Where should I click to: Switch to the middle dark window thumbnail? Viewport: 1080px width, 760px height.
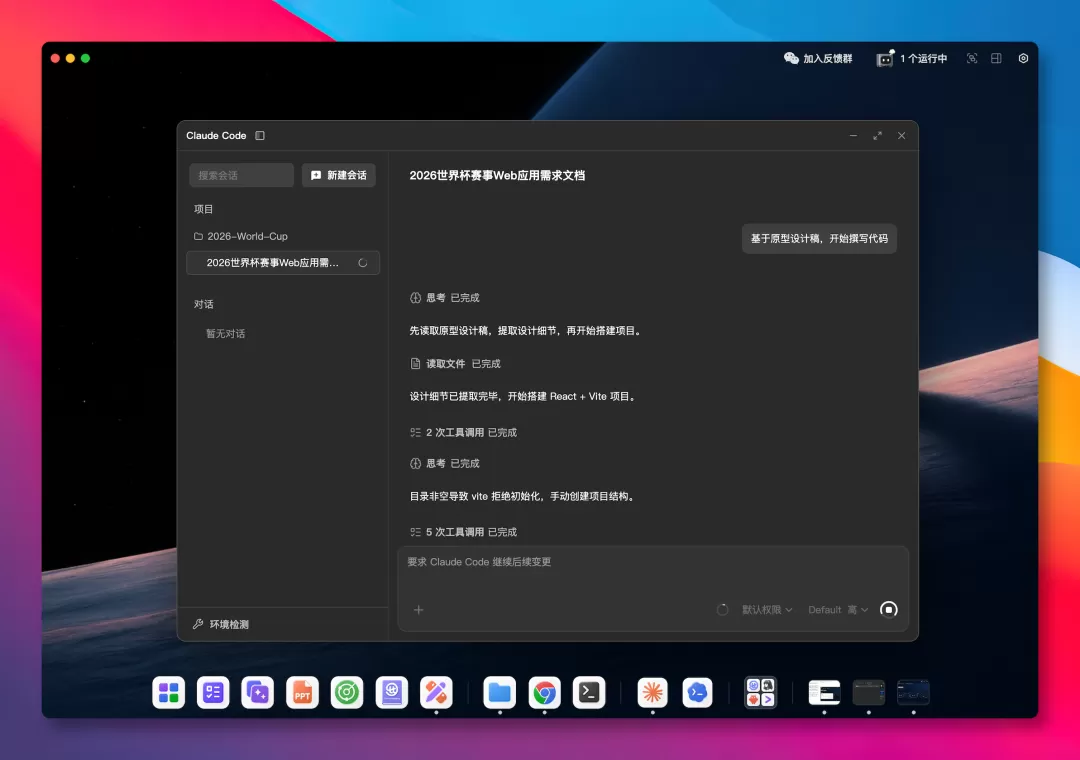(x=869, y=692)
